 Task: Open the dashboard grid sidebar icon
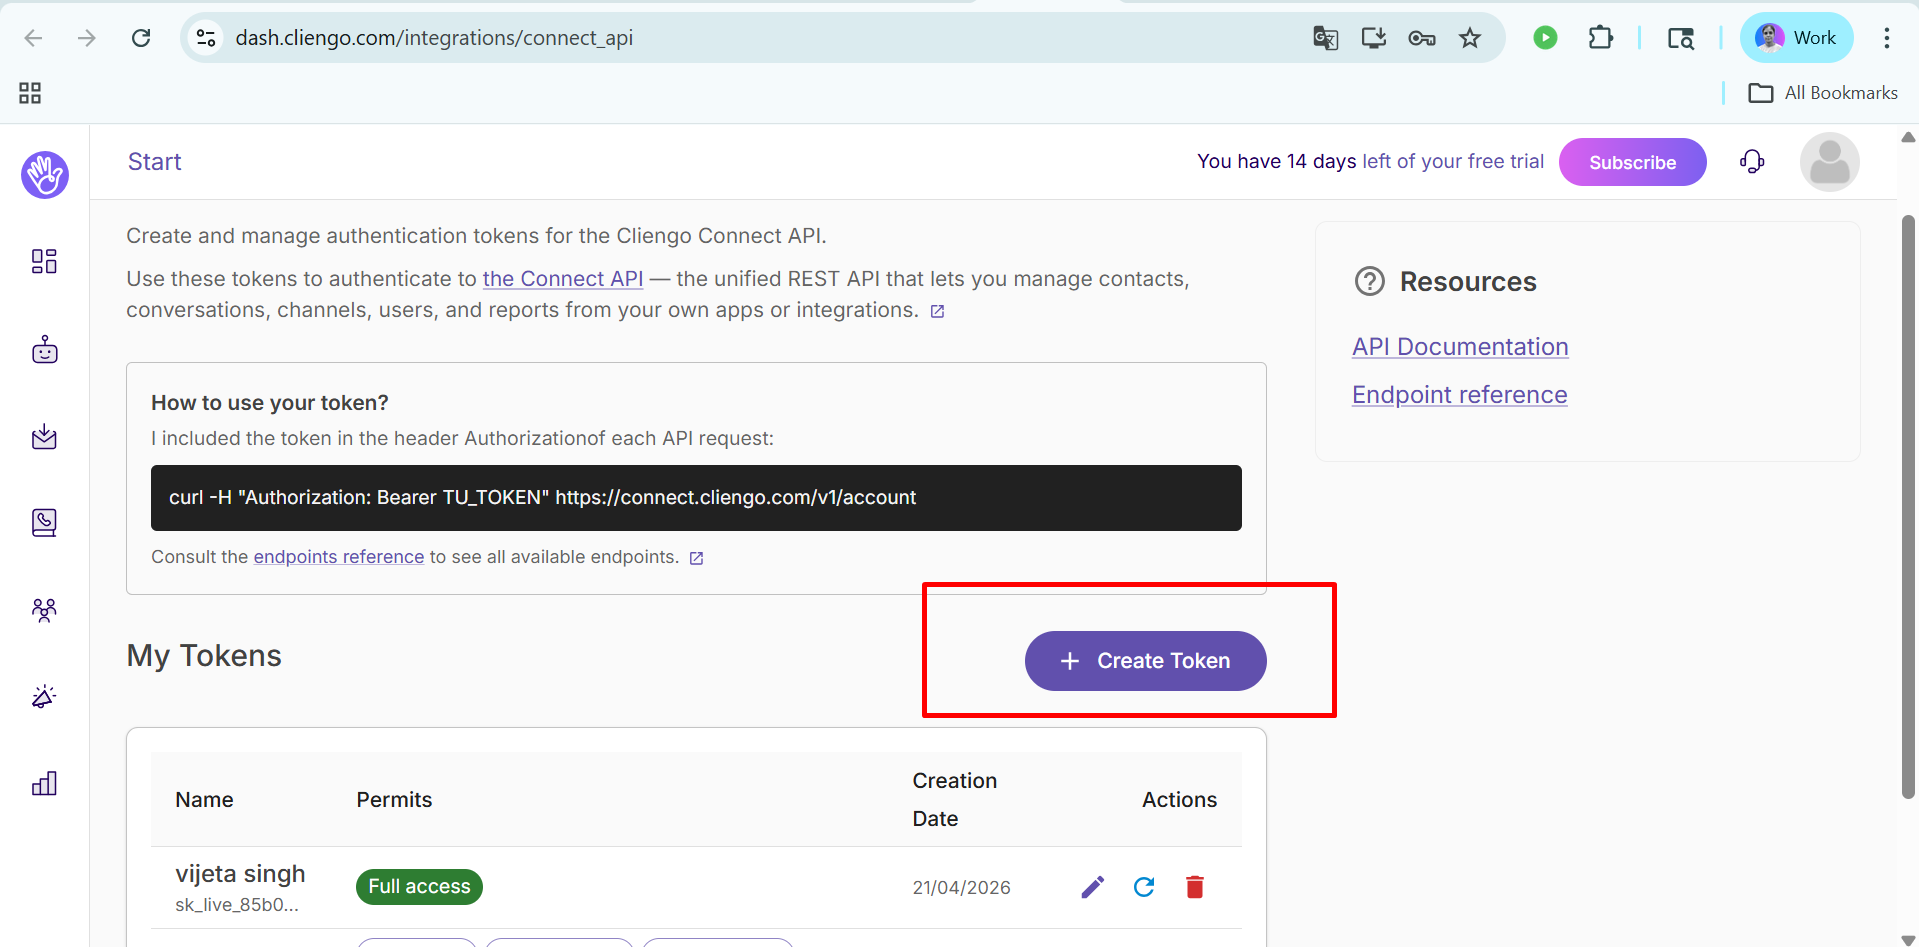44,262
